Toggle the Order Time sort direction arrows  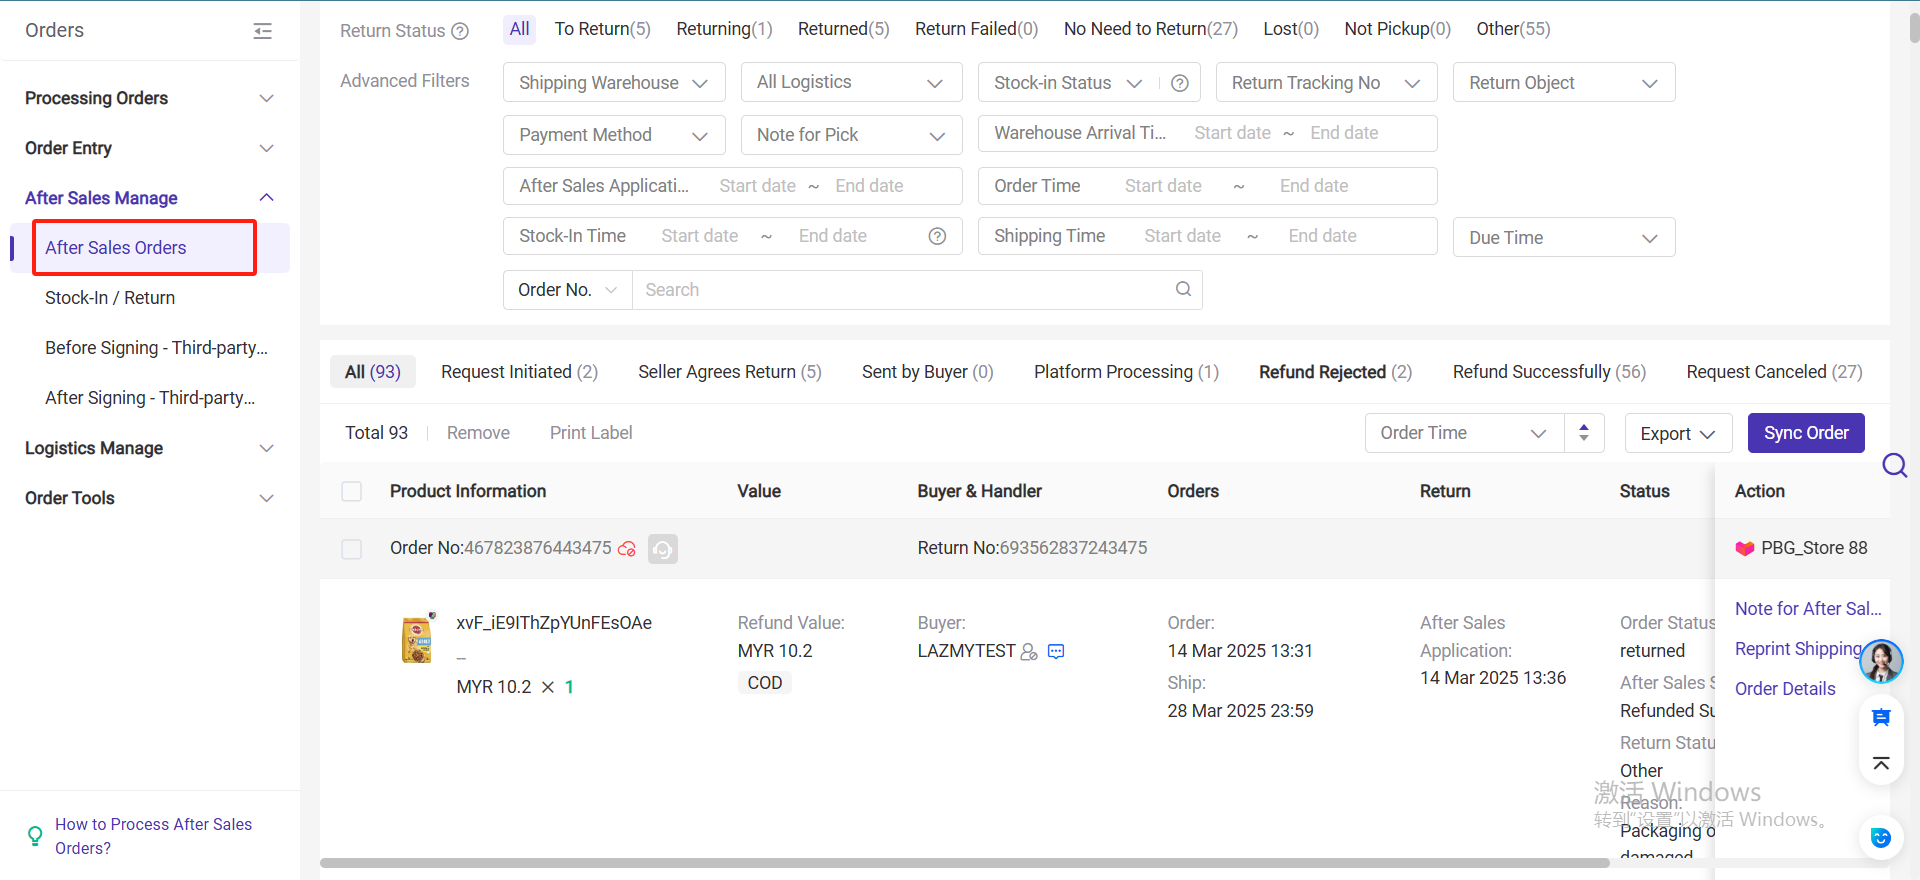pyautogui.click(x=1584, y=433)
